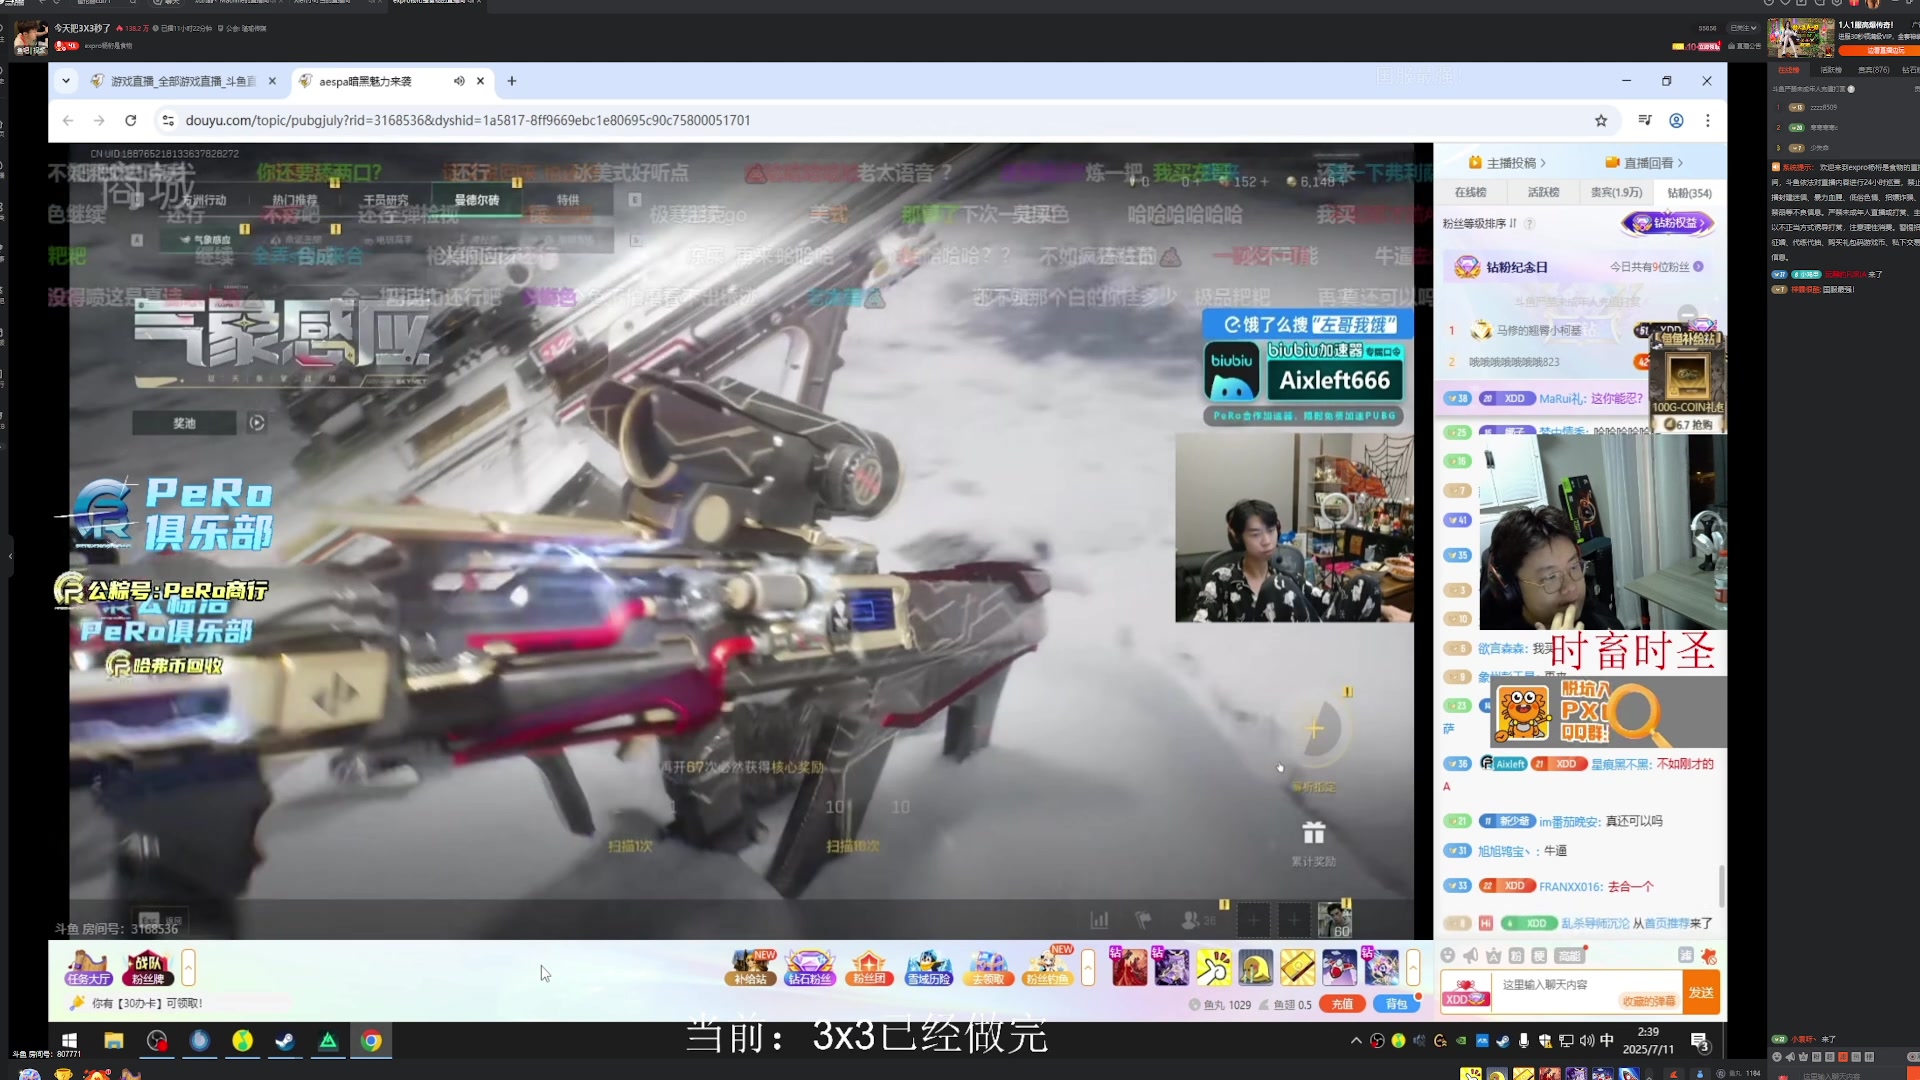Expand 今日共有9位粉丝 arrow

coord(1699,267)
